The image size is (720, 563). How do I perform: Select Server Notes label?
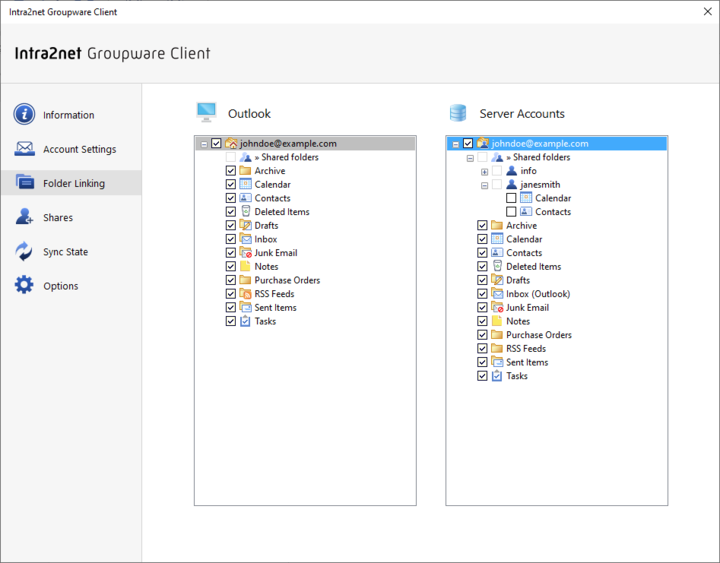tap(518, 321)
